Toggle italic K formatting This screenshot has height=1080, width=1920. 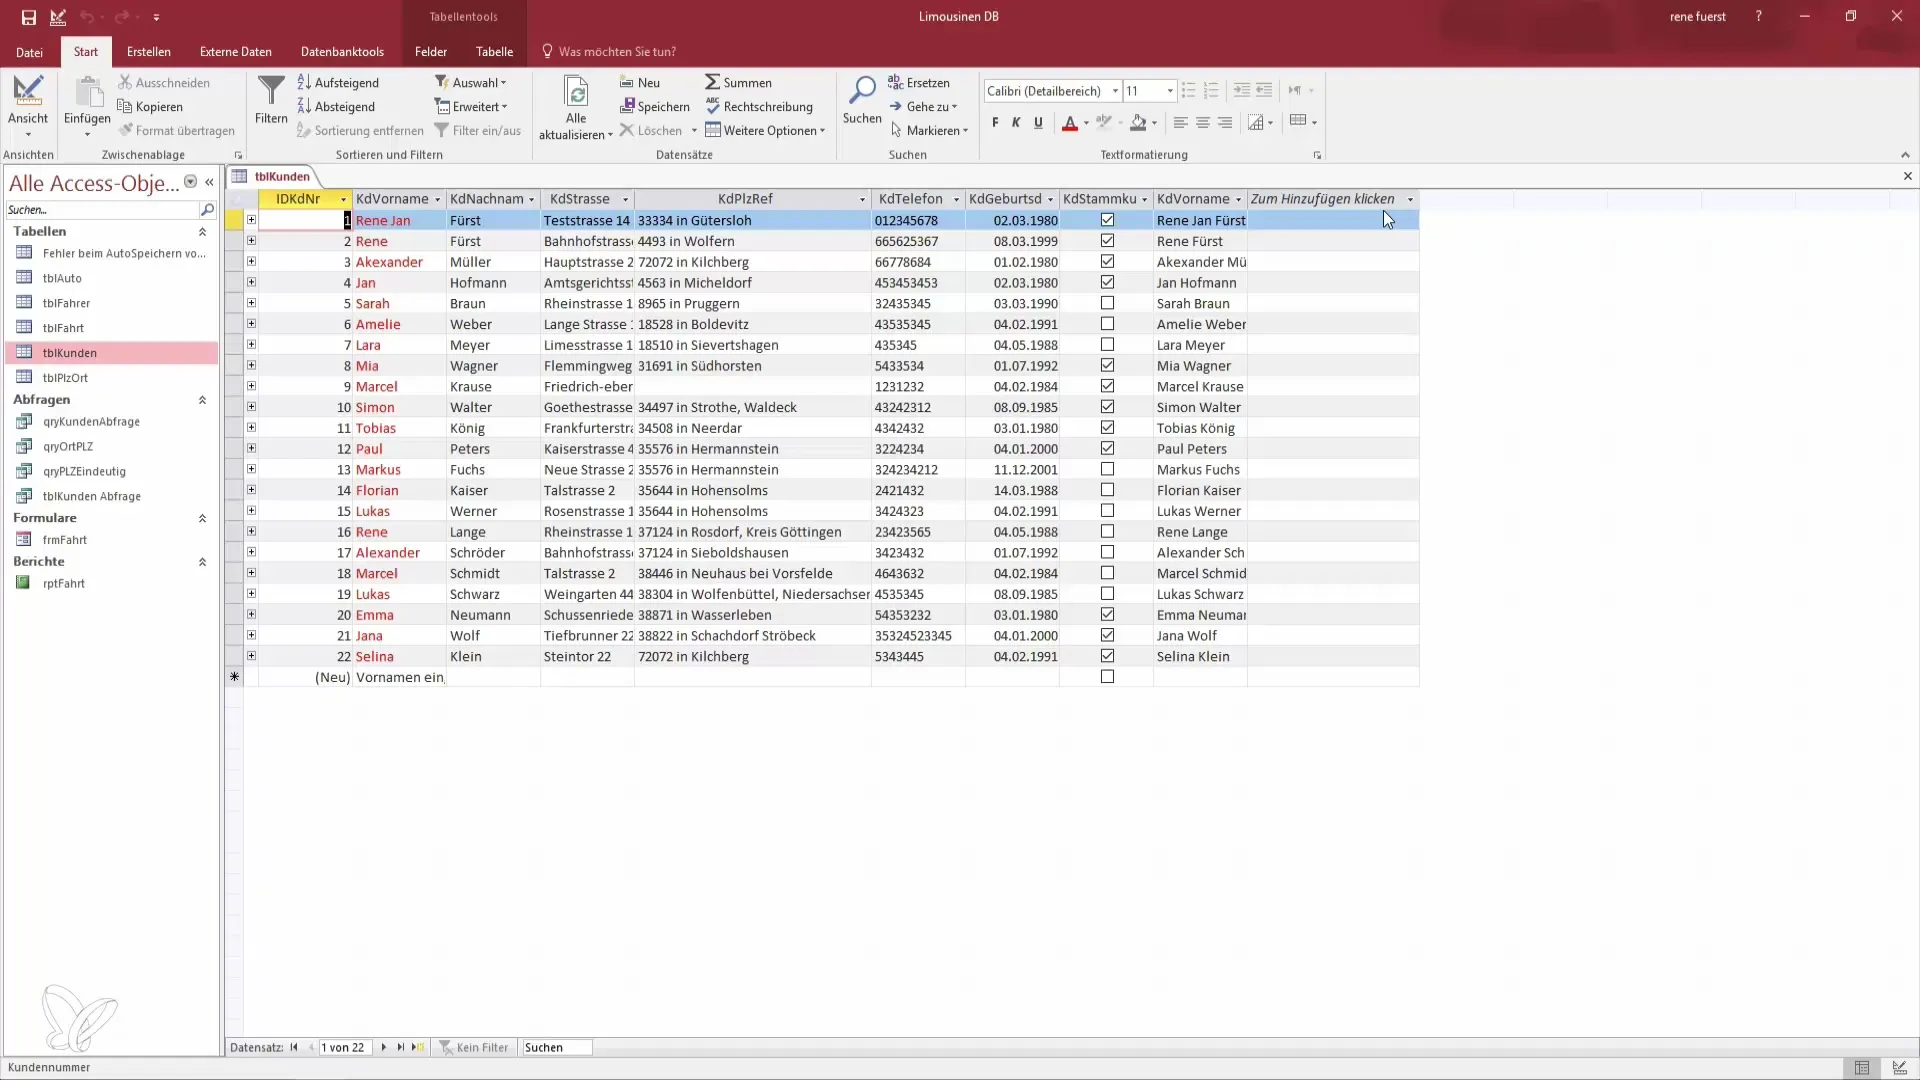pos(1016,123)
